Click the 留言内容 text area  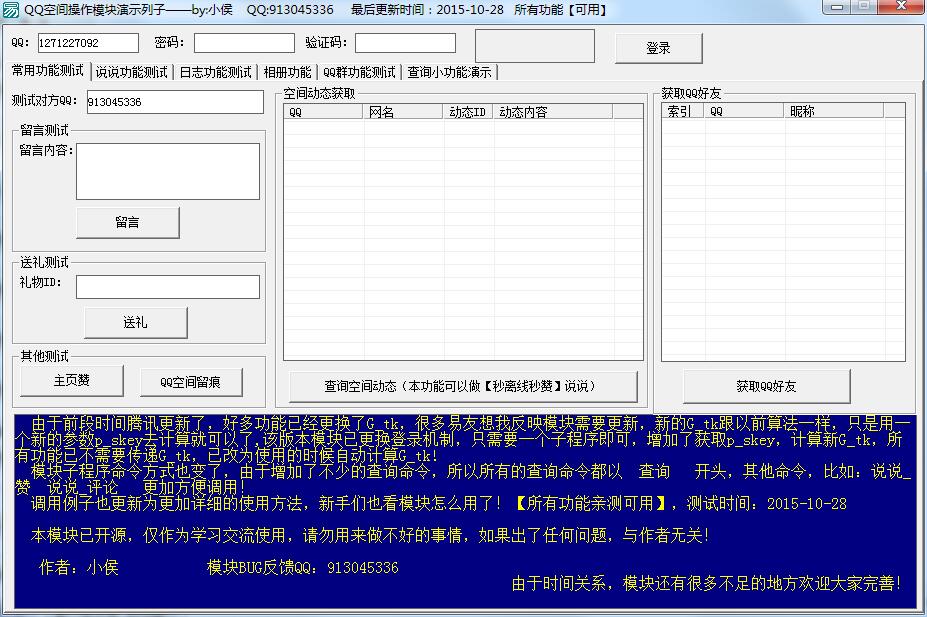[x=168, y=171]
